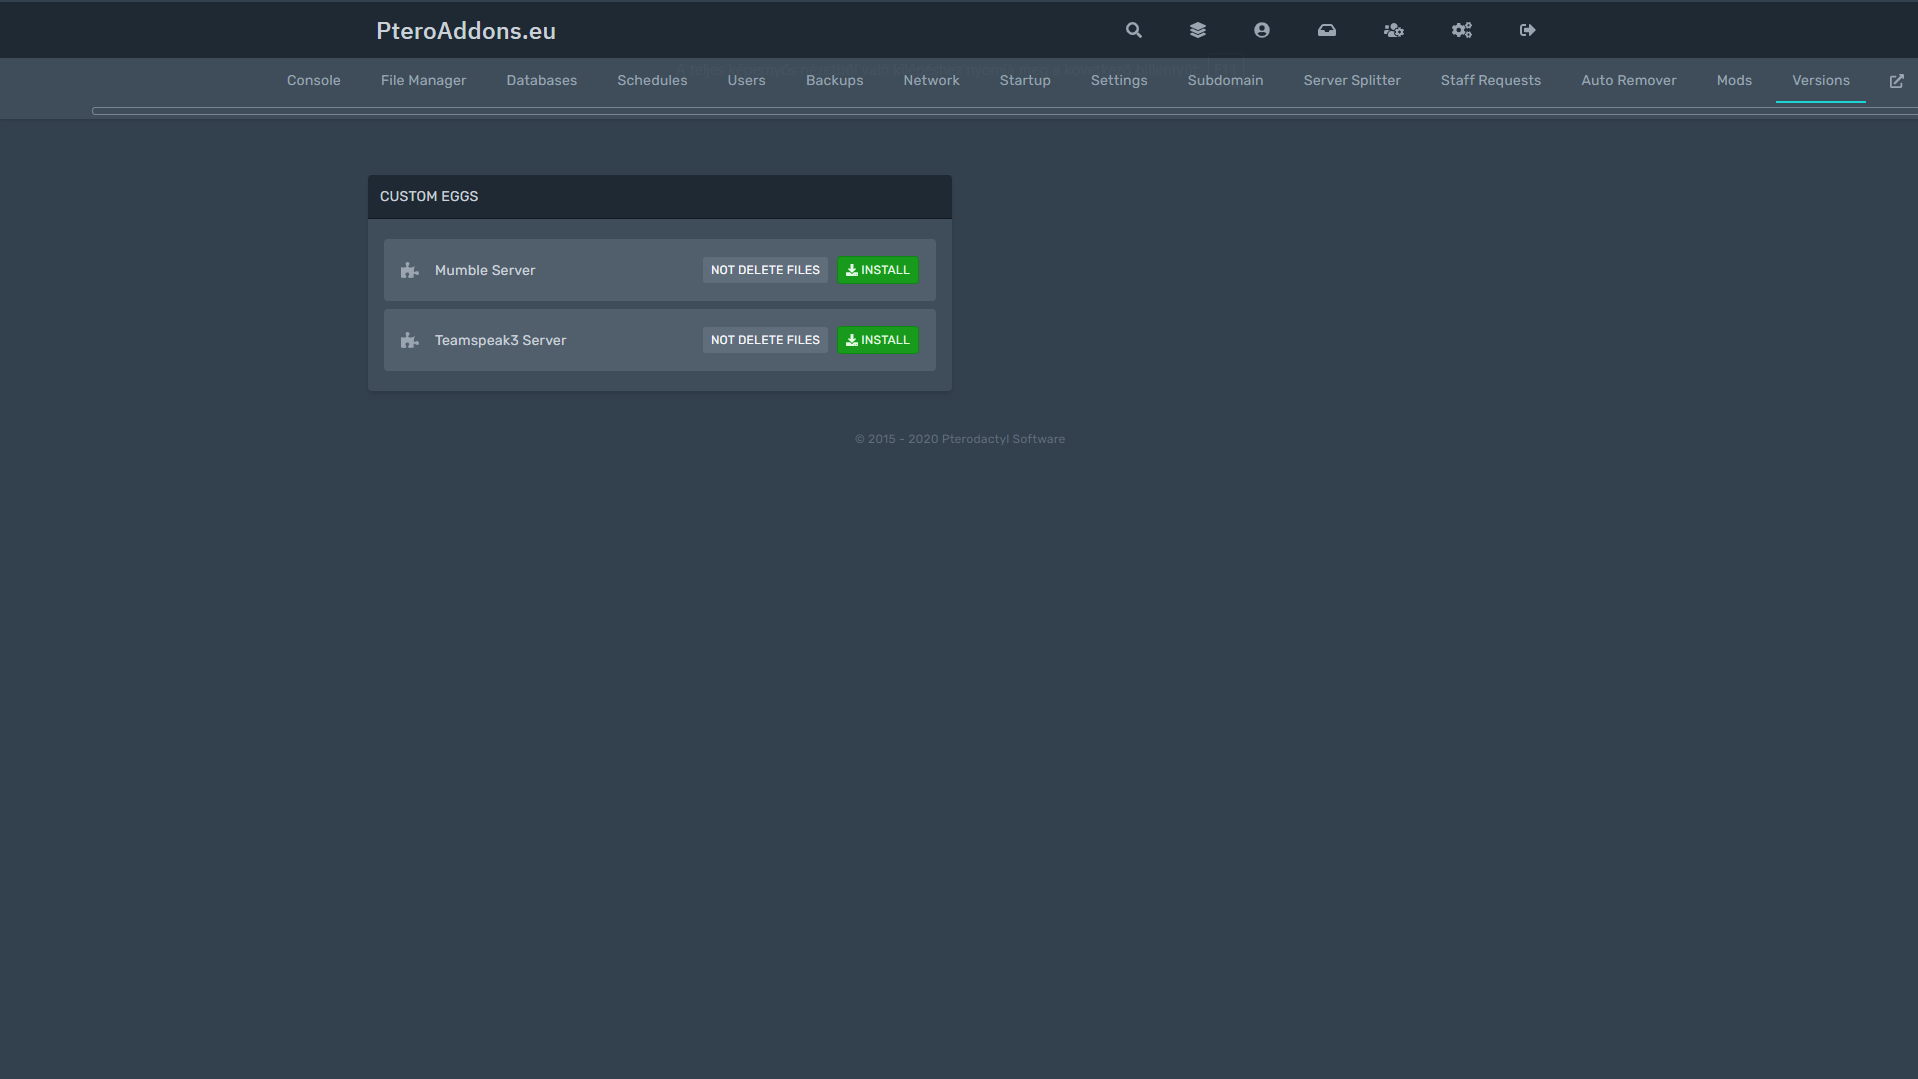Toggle Not Delete Files for Teamspeak3 Server
This screenshot has width=1918, height=1079.
(764, 340)
